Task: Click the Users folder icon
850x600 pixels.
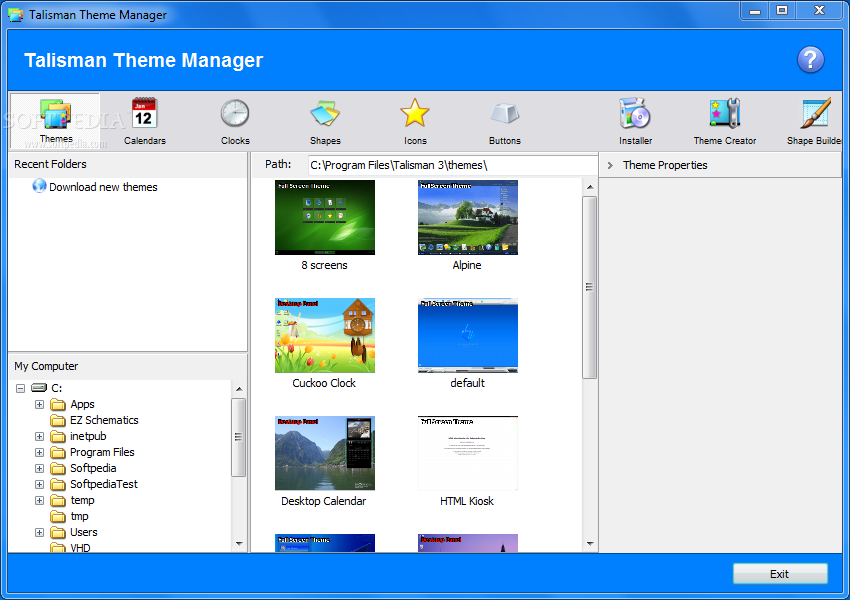Action: [x=58, y=532]
